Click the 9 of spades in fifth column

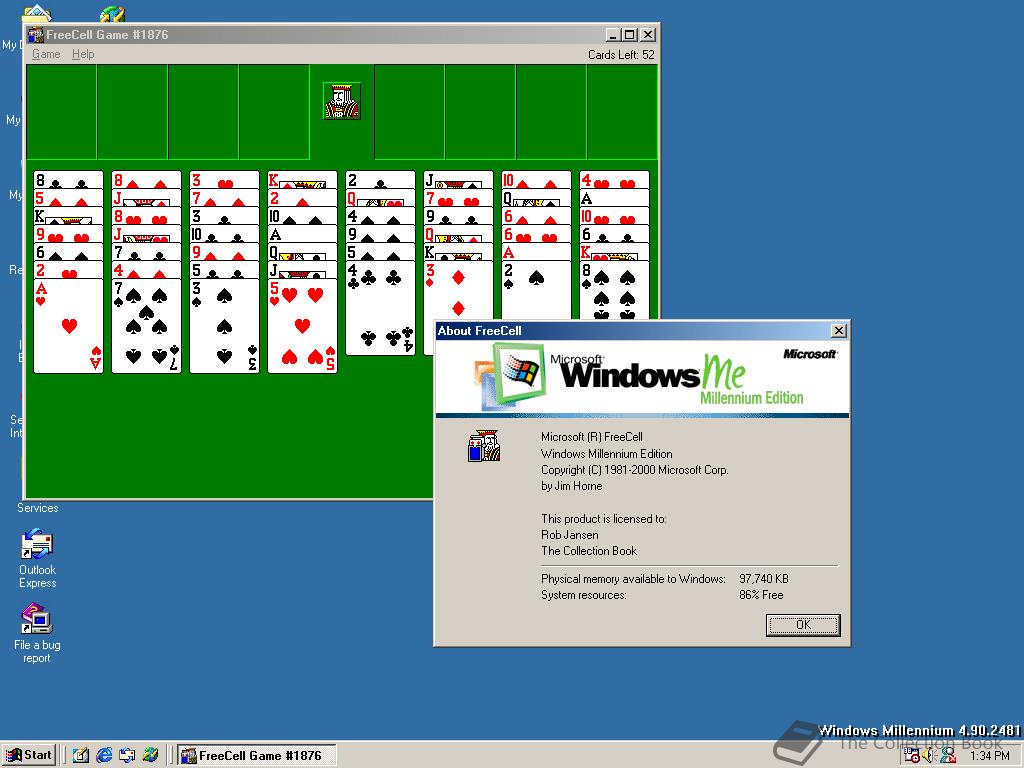point(380,234)
